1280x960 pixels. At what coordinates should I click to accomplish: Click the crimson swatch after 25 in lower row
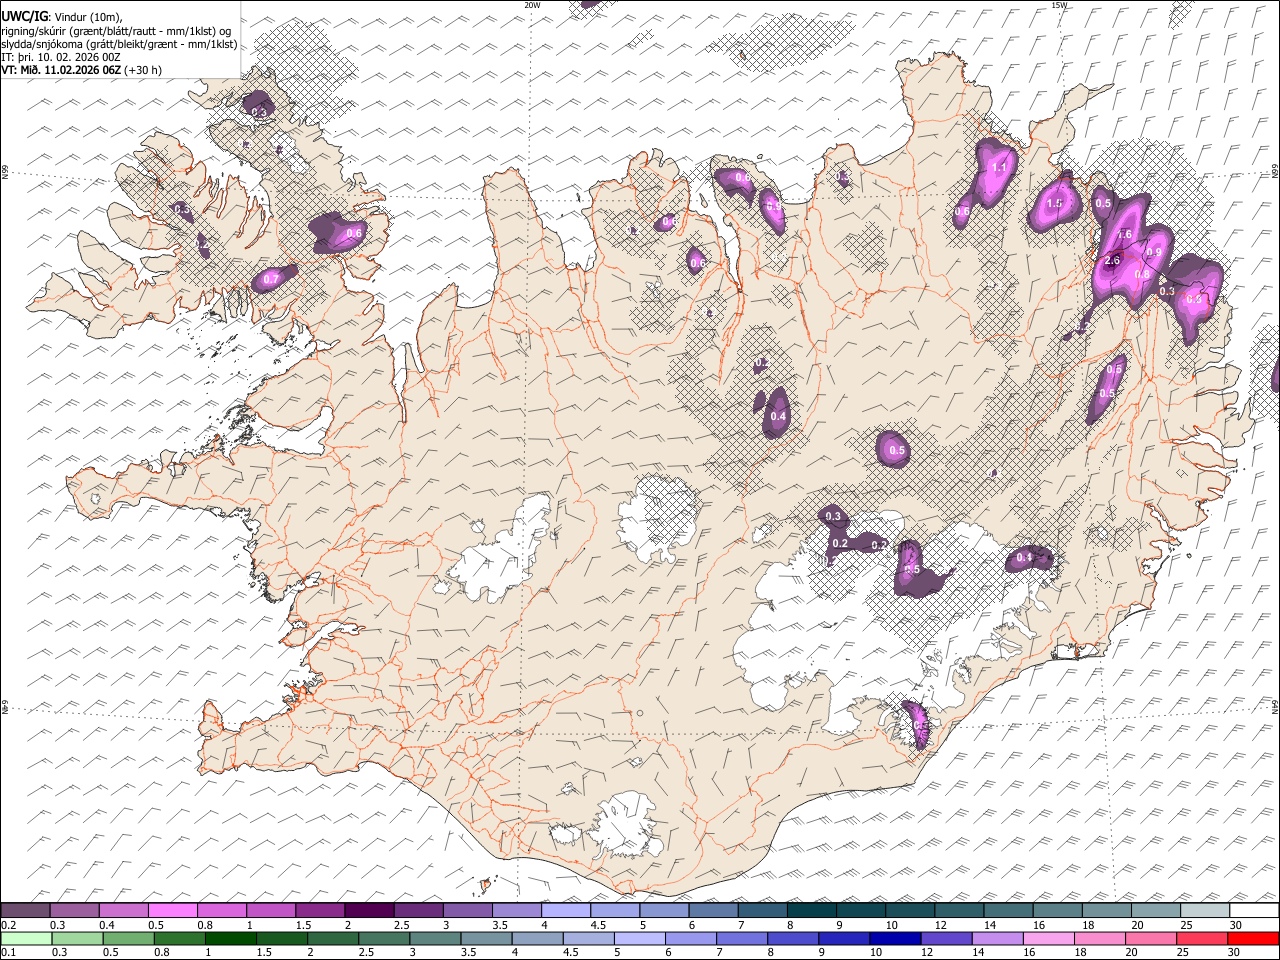click(1203, 938)
